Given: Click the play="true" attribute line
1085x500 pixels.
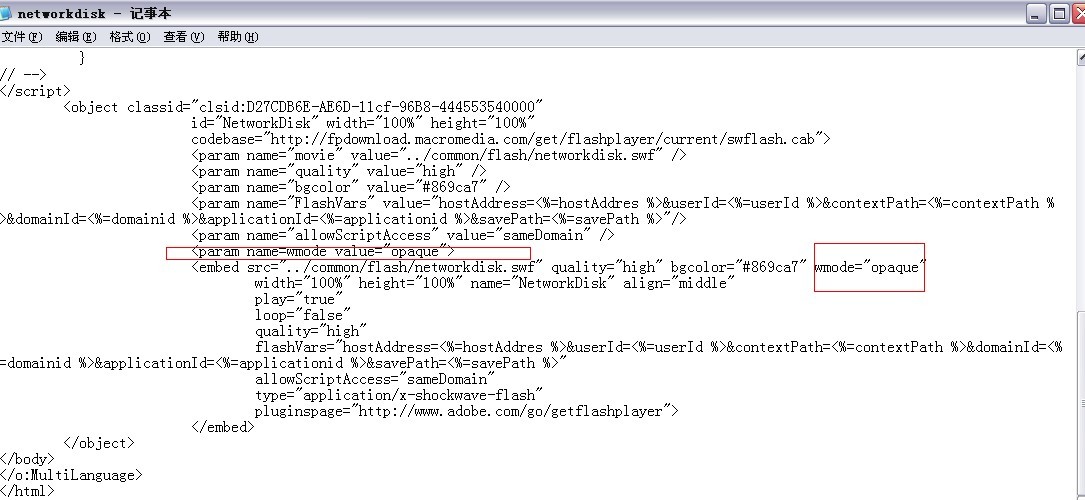Looking at the screenshot, I should pos(299,299).
